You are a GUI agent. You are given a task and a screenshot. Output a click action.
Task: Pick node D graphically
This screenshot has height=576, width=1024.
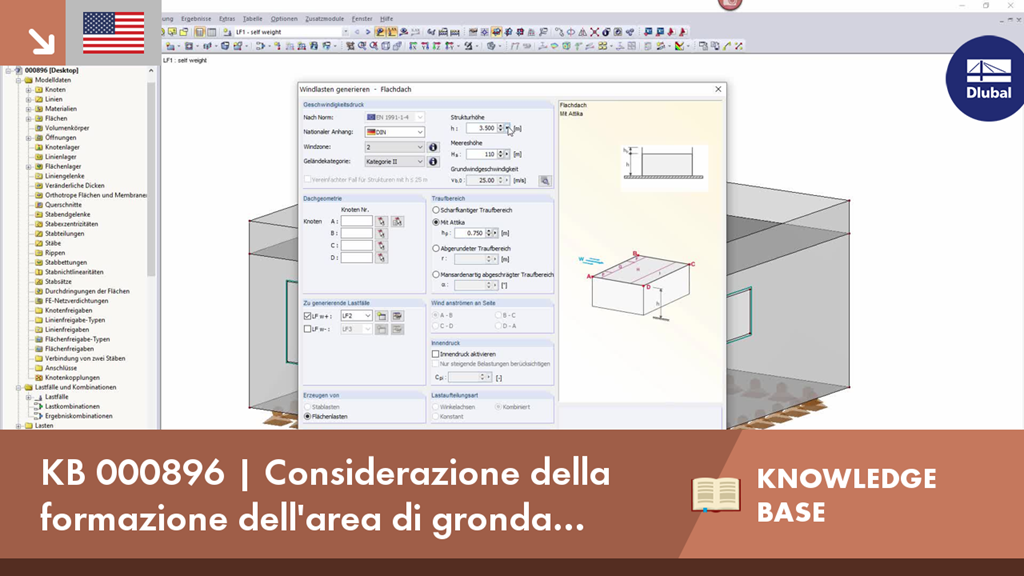pyautogui.click(x=381, y=258)
